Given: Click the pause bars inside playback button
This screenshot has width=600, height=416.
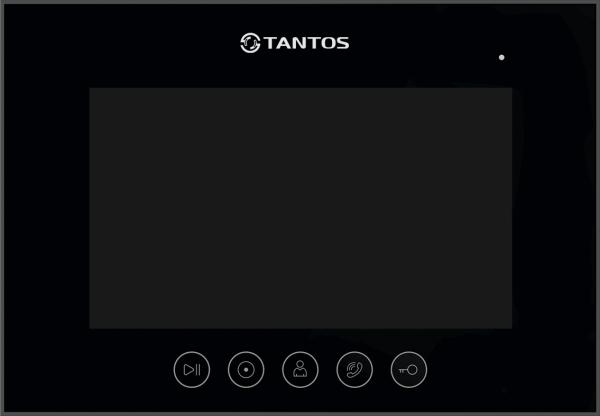Looking at the screenshot, I should click(198, 370).
